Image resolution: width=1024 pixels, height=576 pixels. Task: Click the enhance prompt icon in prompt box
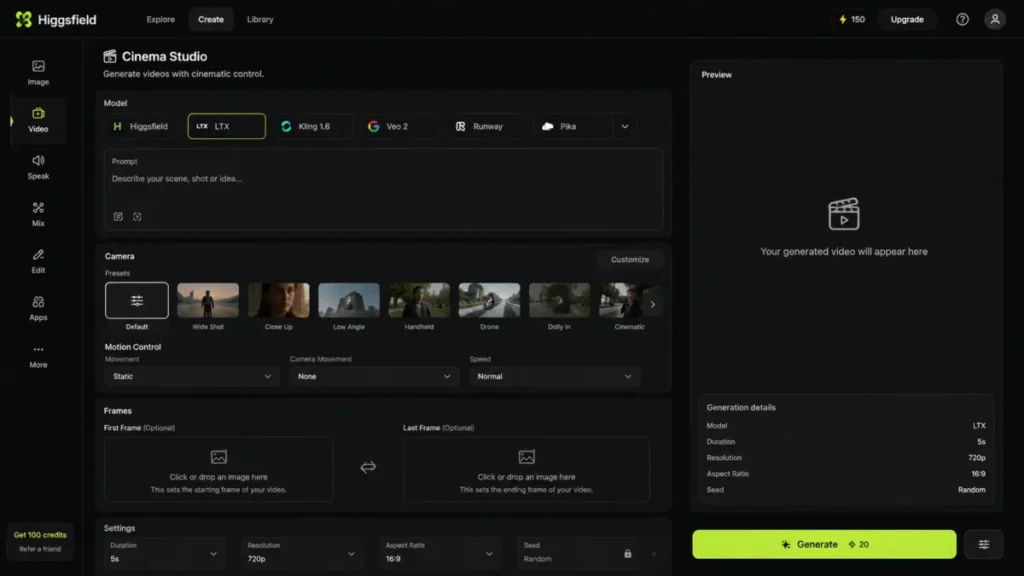(x=118, y=216)
